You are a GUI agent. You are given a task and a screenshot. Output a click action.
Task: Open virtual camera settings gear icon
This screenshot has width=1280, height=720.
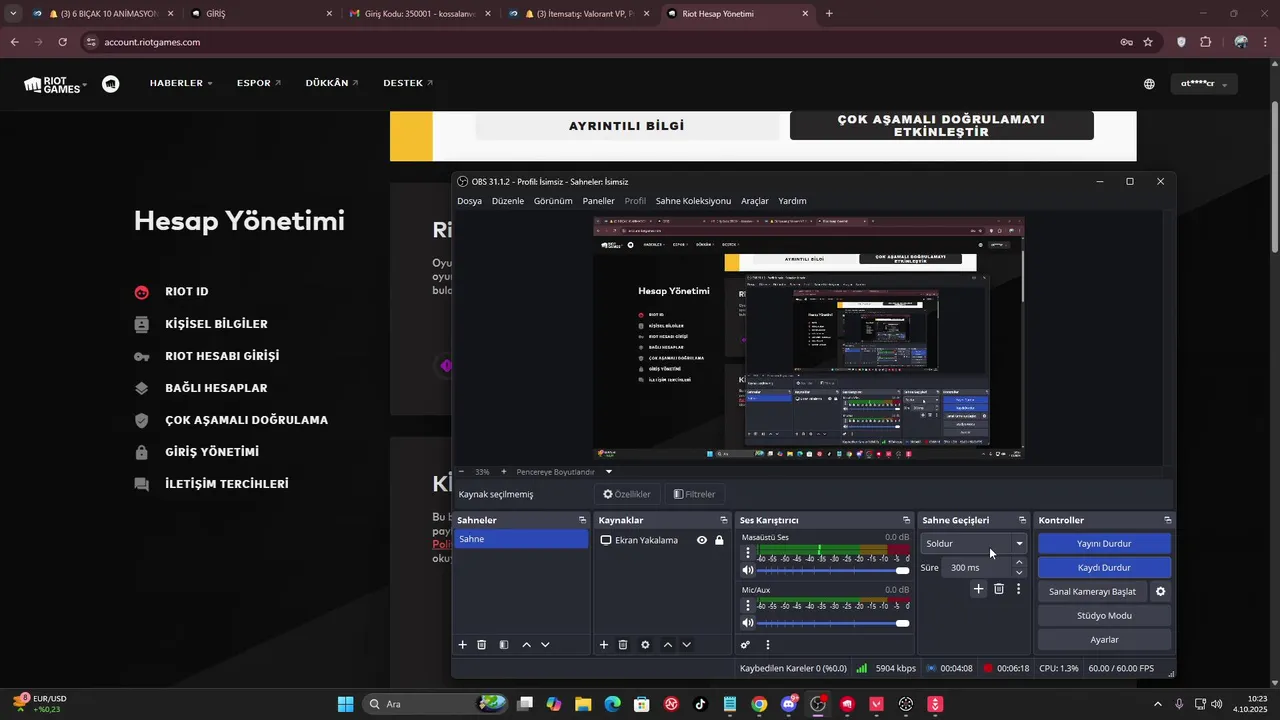(x=1160, y=591)
